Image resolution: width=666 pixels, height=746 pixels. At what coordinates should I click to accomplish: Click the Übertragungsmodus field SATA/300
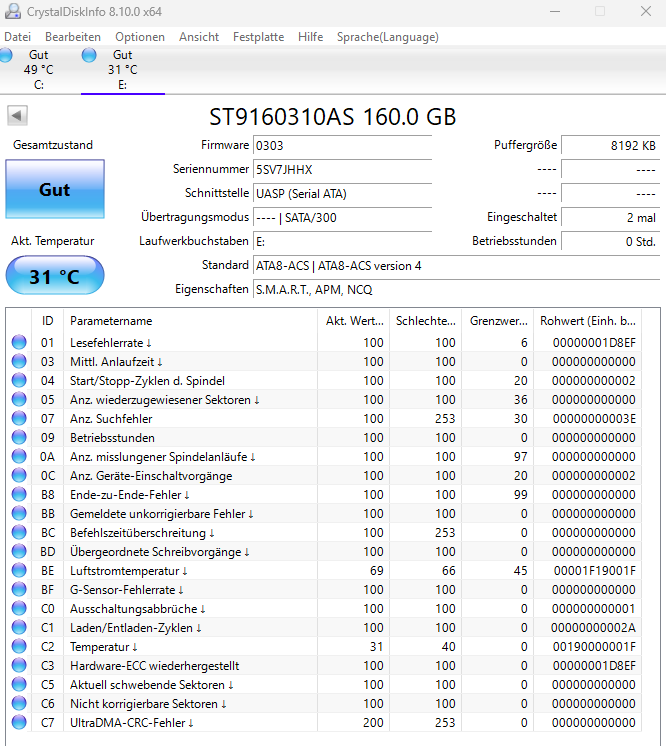coord(343,218)
